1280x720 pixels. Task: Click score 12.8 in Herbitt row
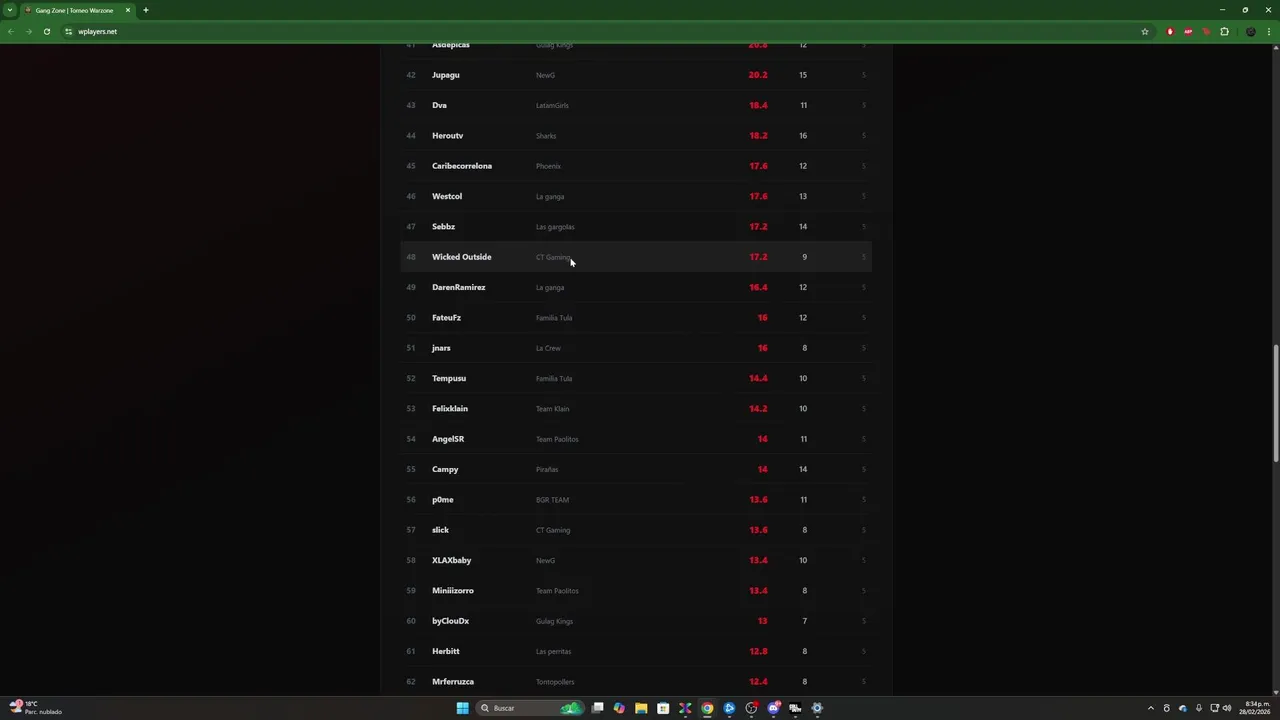(758, 651)
